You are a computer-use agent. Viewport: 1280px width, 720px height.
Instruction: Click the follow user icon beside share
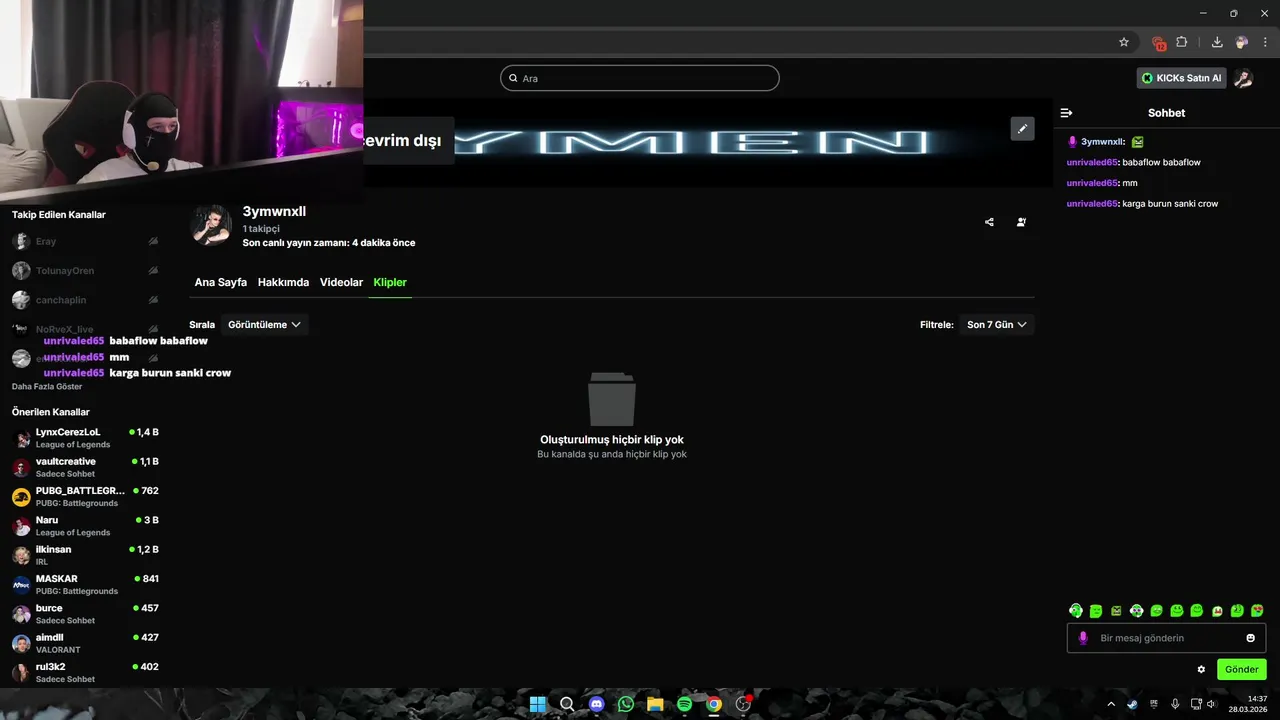(x=1021, y=222)
